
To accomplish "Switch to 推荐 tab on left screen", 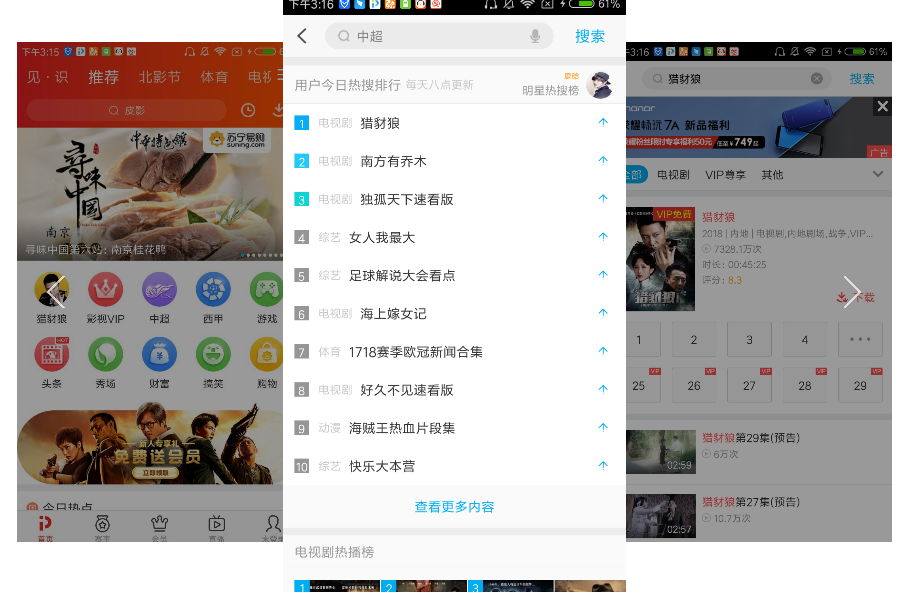I will tap(103, 77).
